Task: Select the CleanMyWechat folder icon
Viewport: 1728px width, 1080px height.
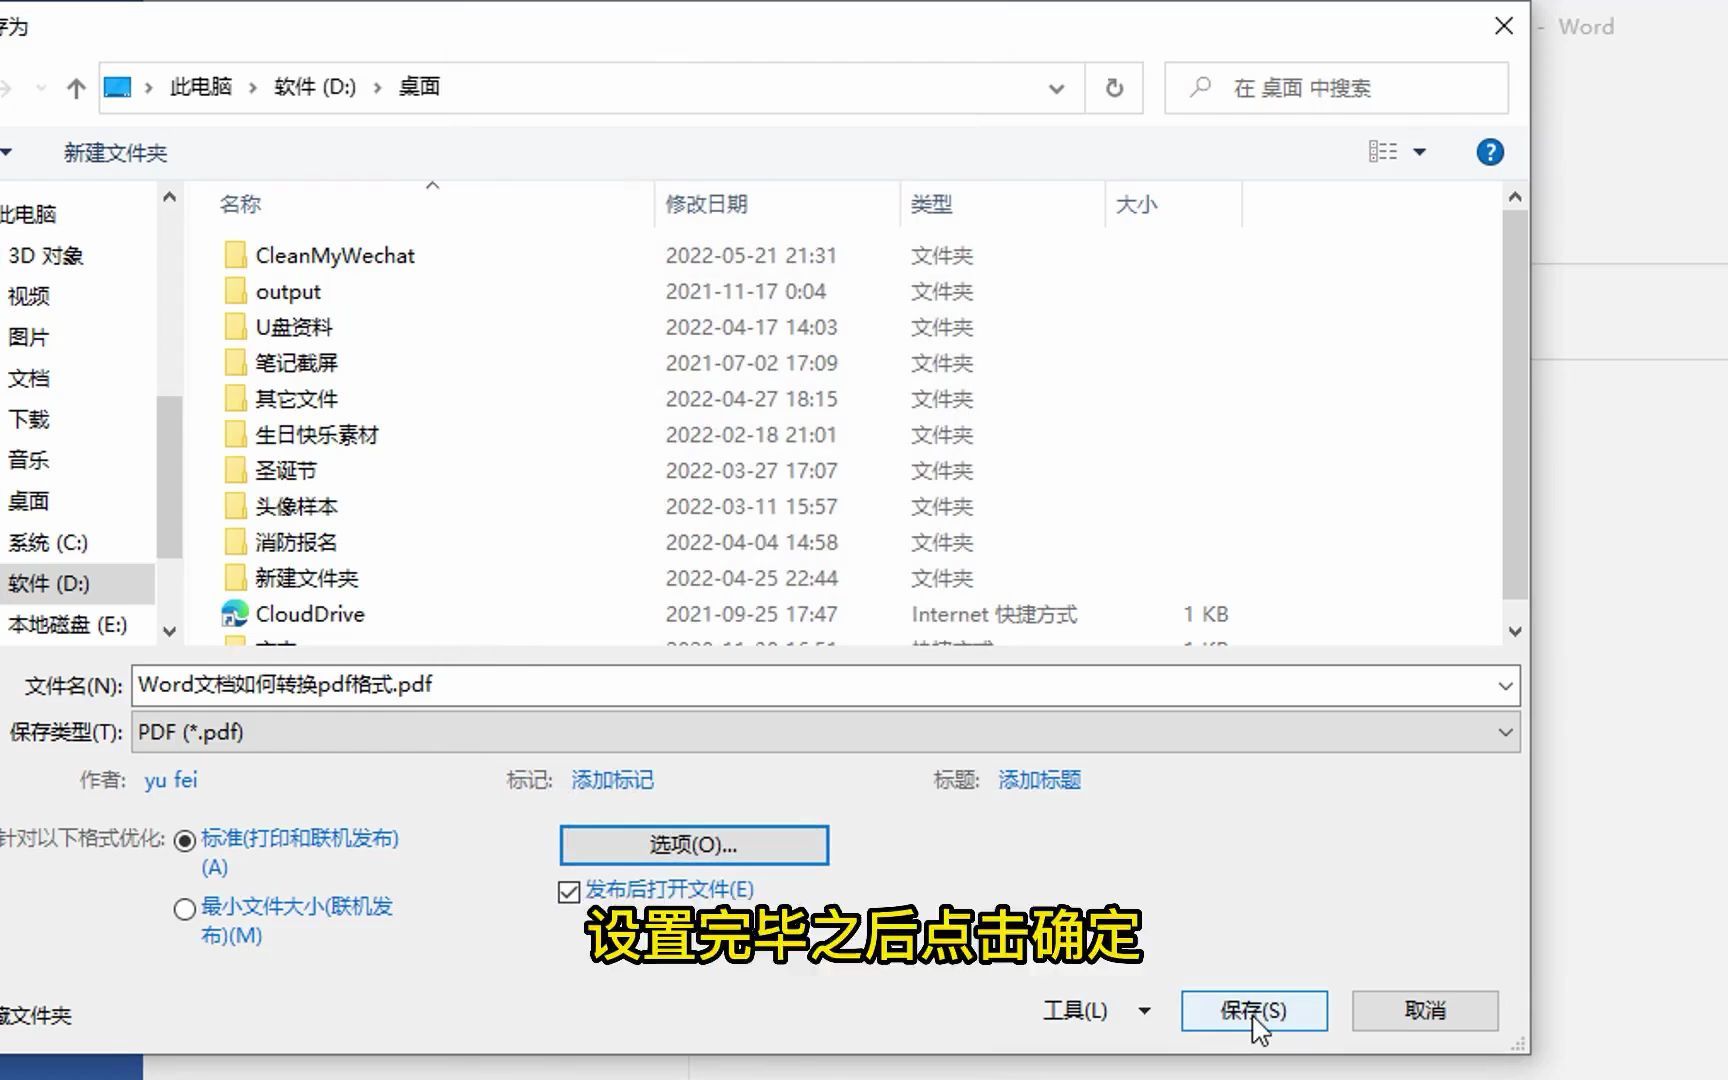Action: click(235, 255)
